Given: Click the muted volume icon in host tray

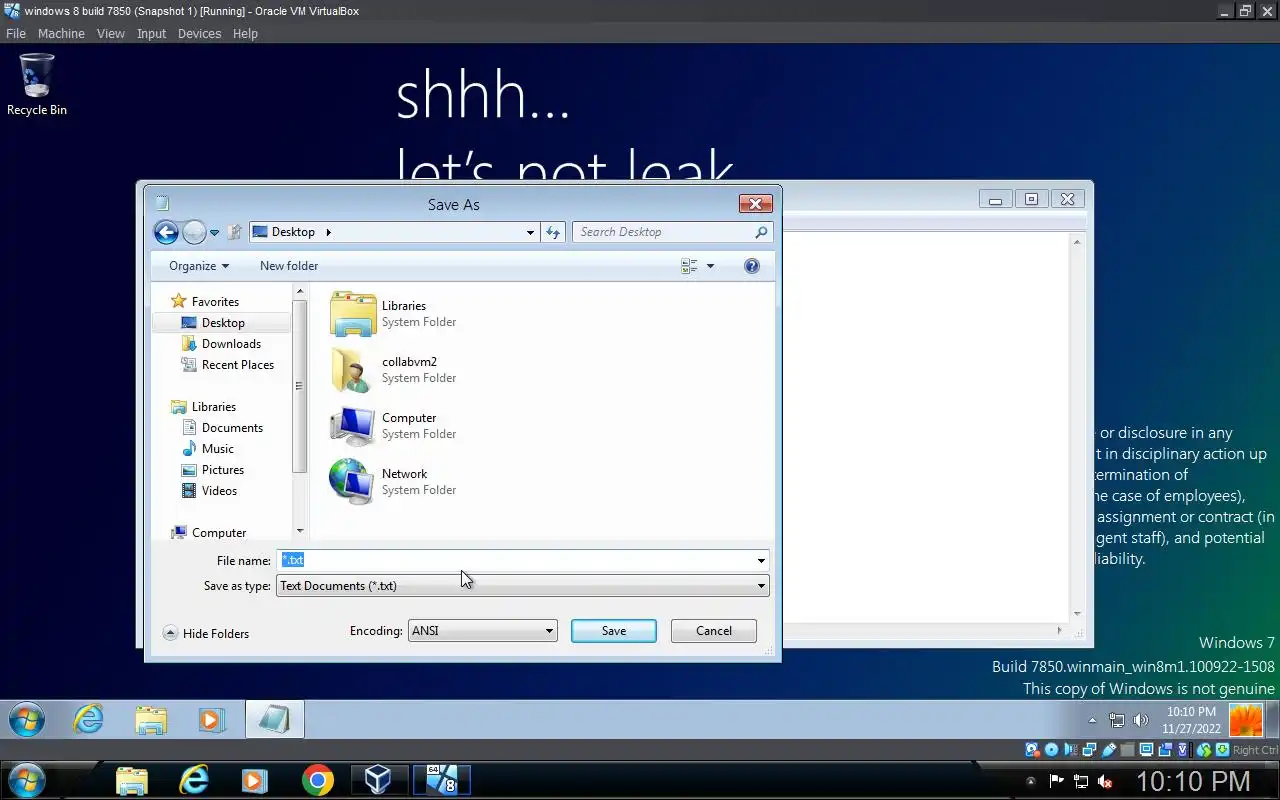Looking at the screenshot, I should point(1106,781).
